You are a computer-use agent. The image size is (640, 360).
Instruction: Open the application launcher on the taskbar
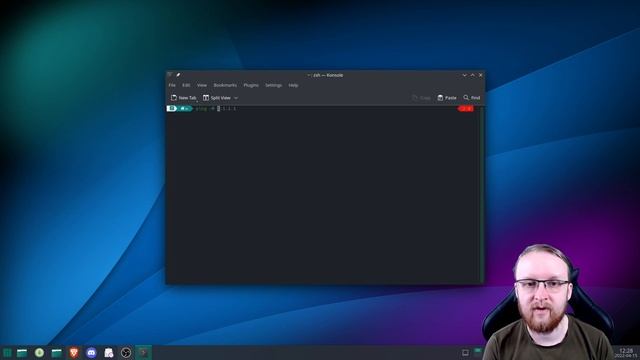(x=7, y=353)
